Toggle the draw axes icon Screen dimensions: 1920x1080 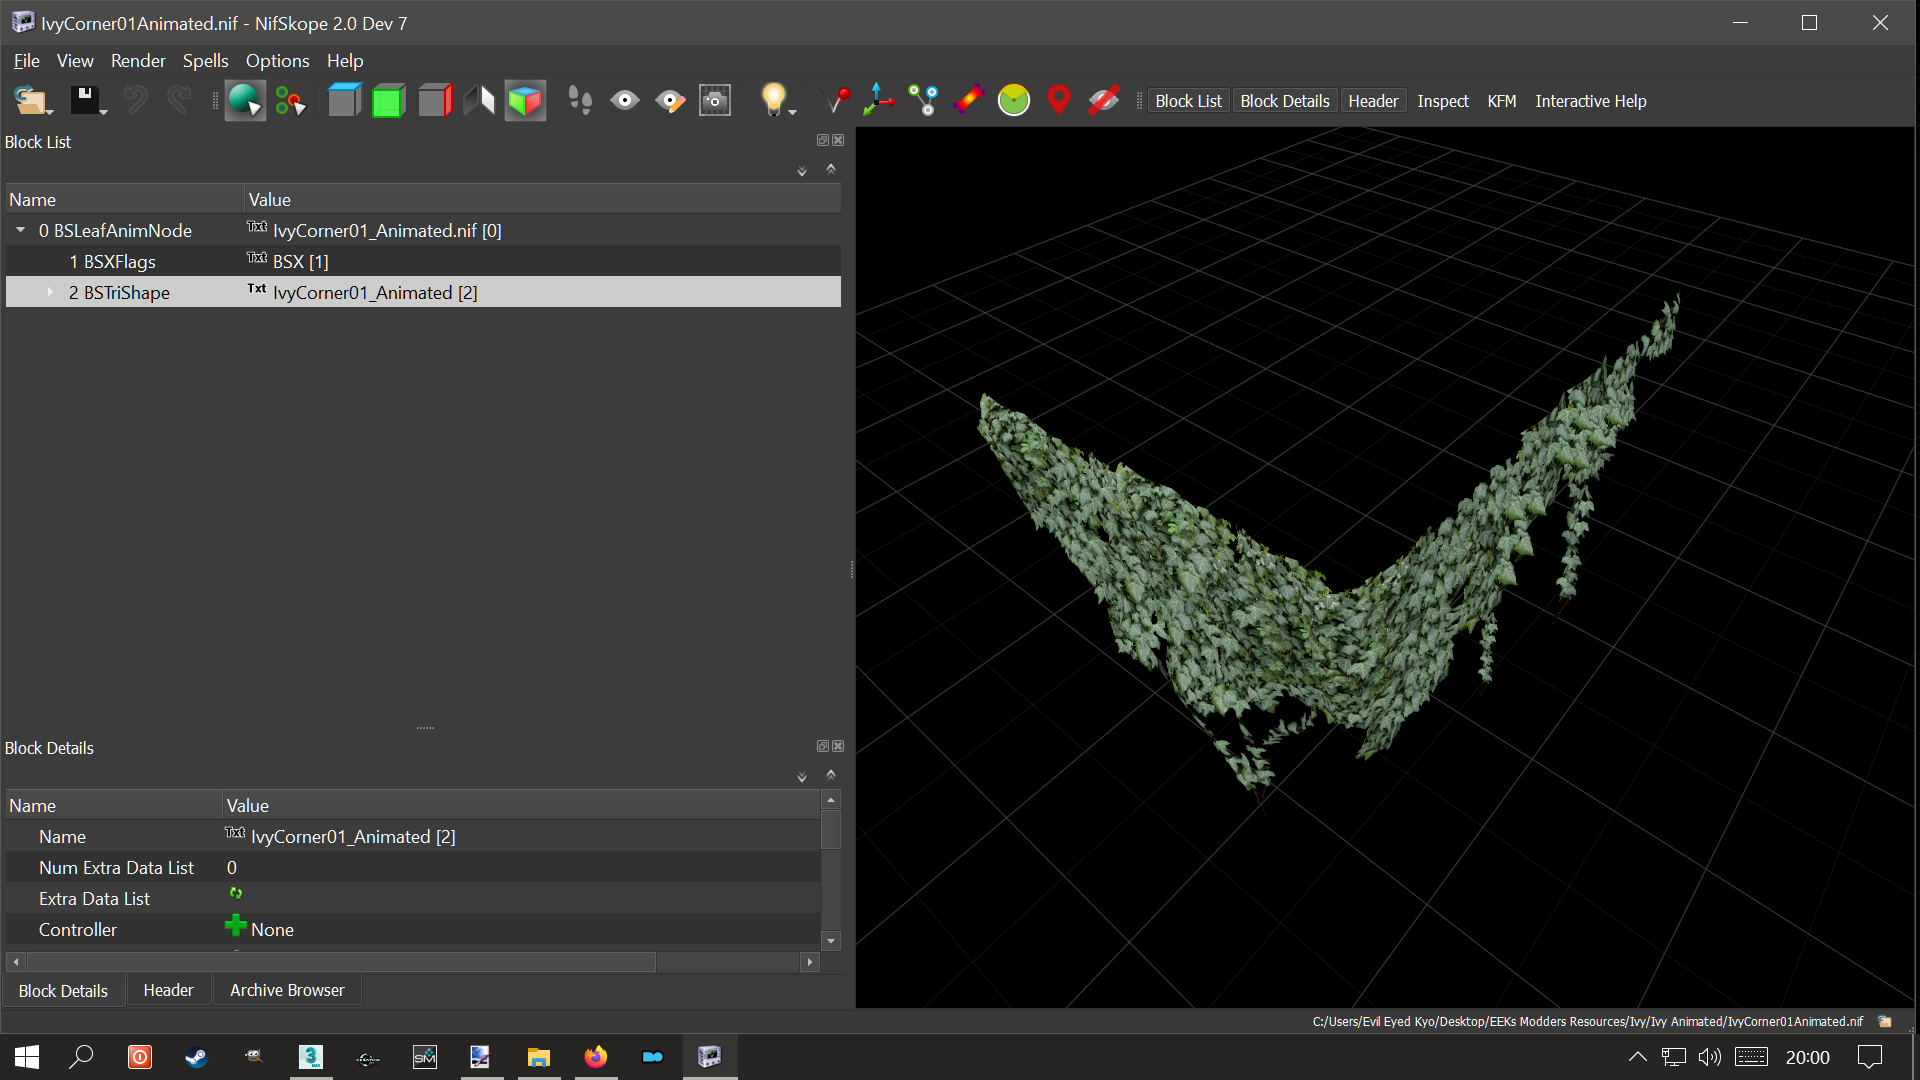[x=878, y=100]
